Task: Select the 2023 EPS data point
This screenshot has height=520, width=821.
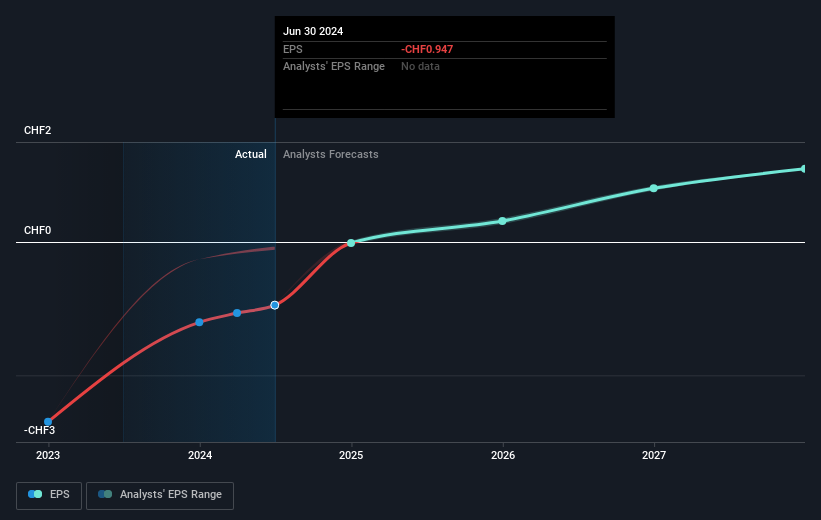Action: [48, 422]
